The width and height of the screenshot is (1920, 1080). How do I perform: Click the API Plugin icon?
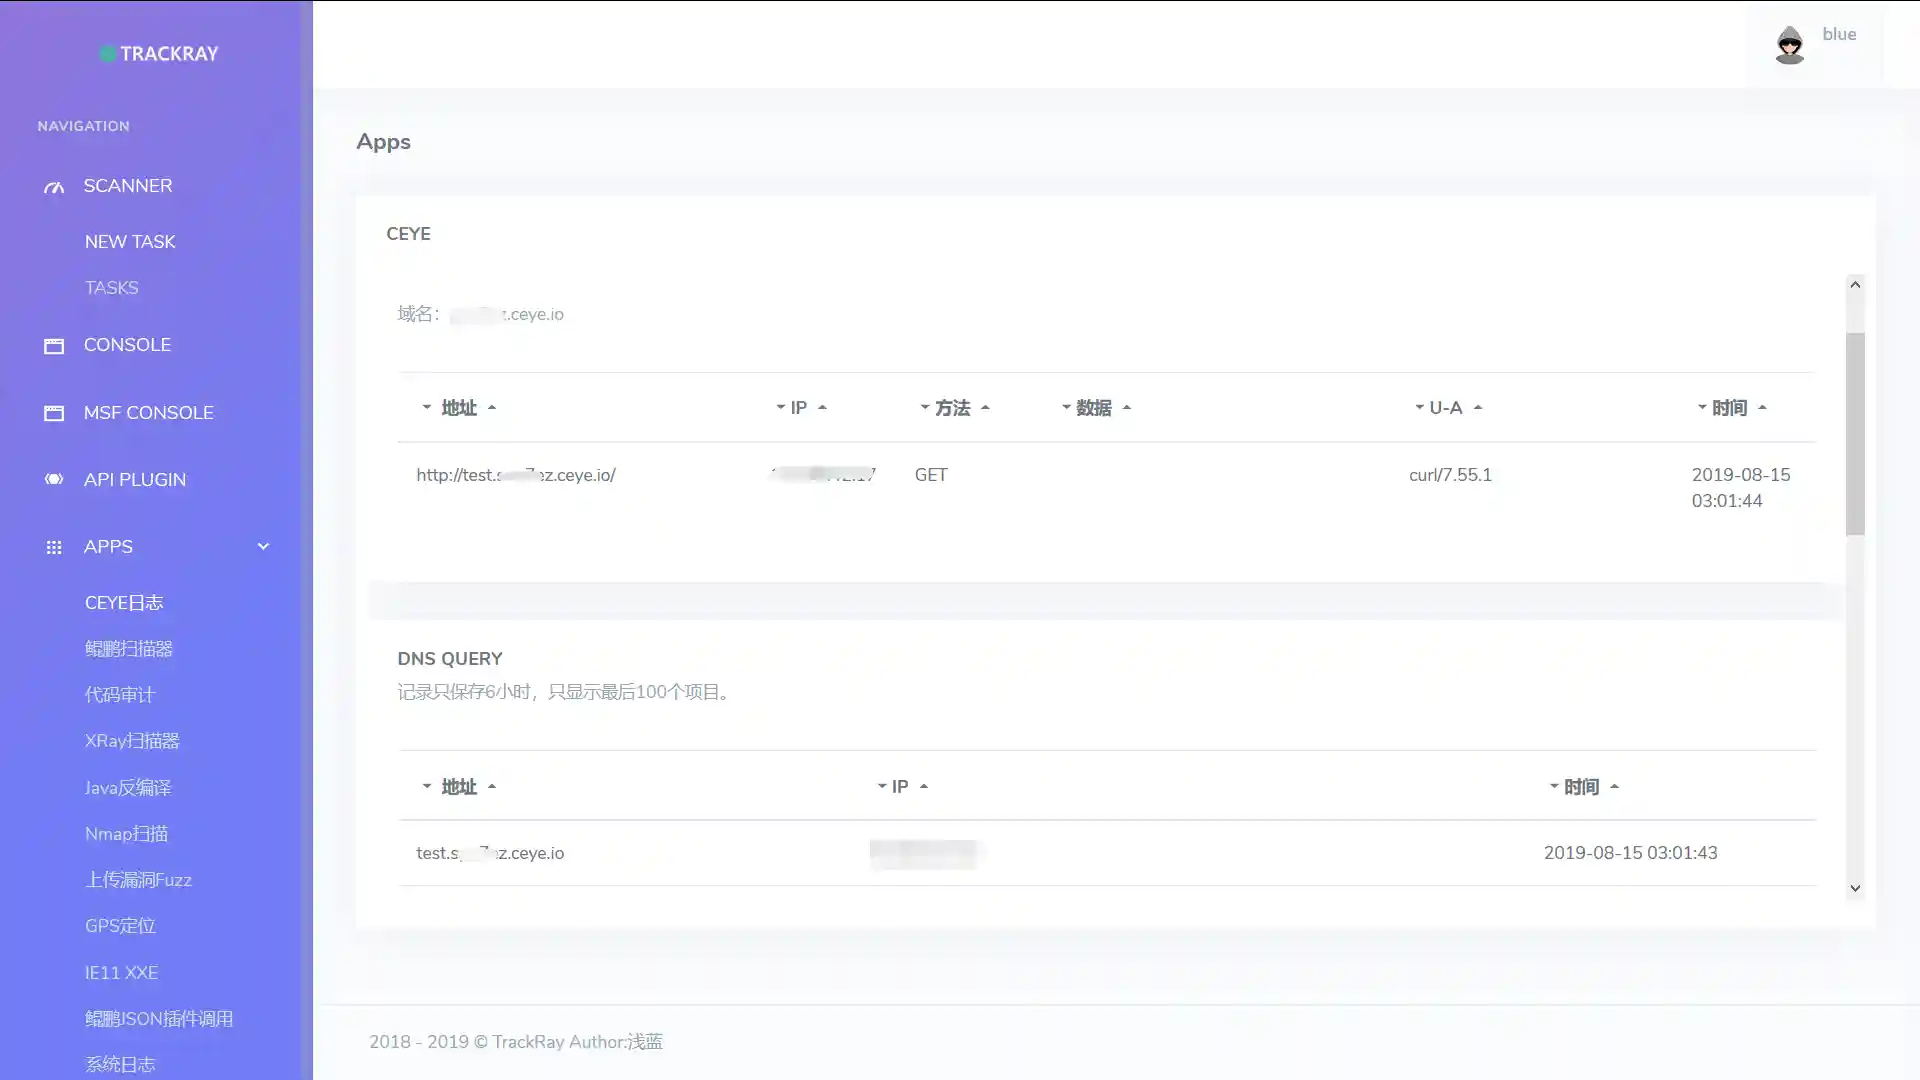(x=54, y=480)
